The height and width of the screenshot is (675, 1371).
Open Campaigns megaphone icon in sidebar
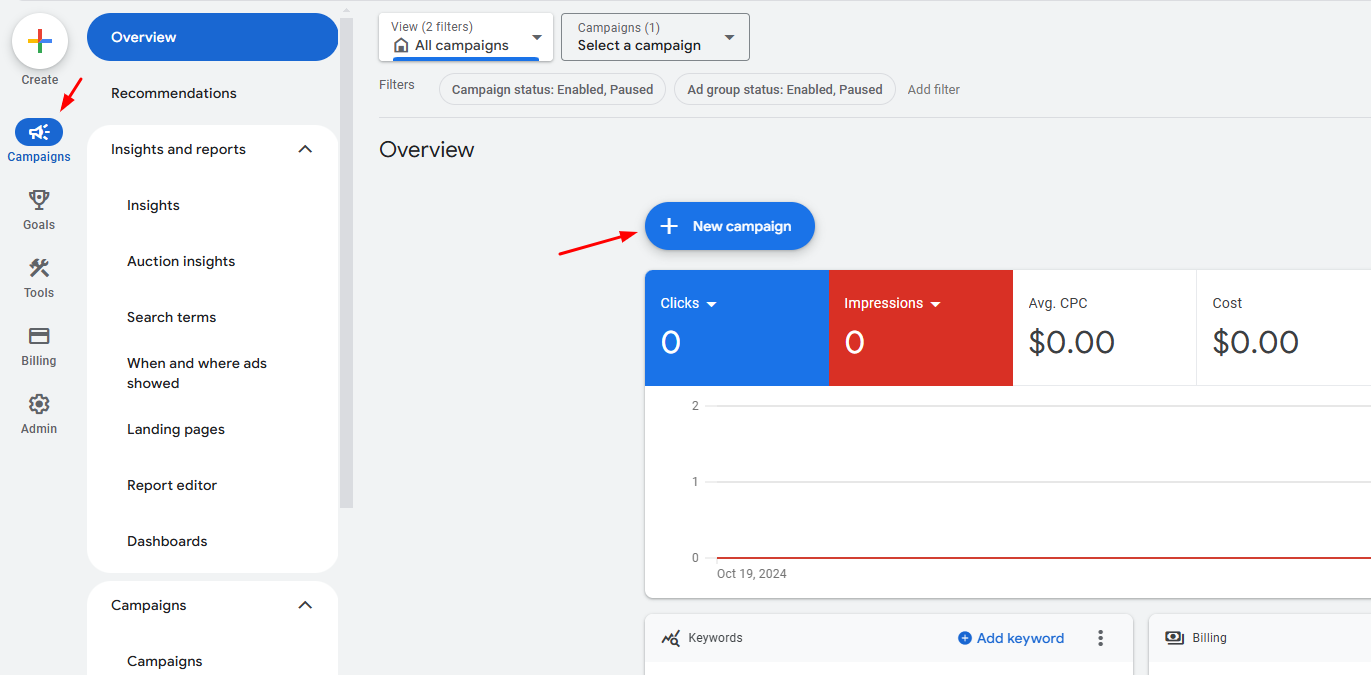[x=39, y=132]
